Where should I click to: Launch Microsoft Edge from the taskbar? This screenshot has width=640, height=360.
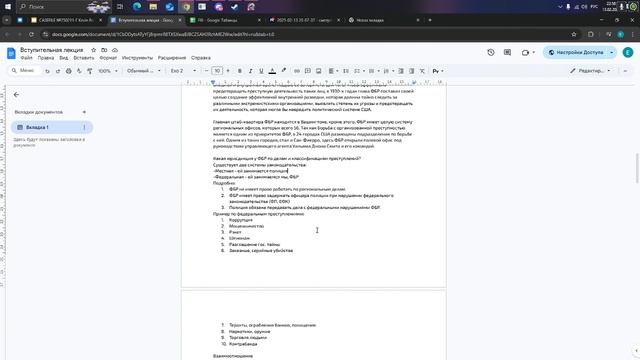[x=137, y=7]
